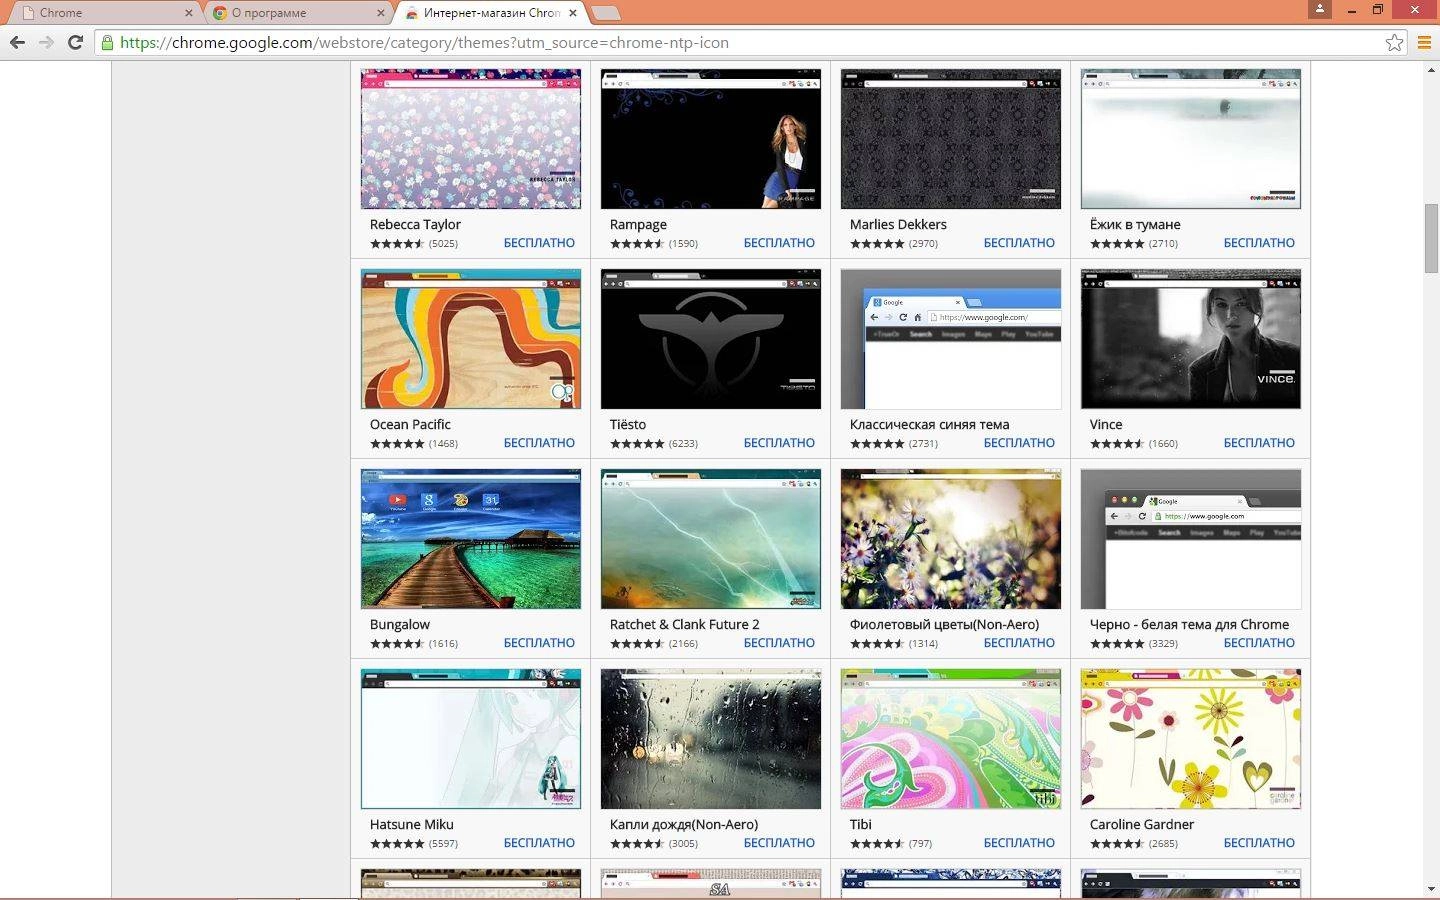Open the Ocean Pacific theme thumbnail
The height and width of the screenshot is (900, 1440).
click(471, 339)
